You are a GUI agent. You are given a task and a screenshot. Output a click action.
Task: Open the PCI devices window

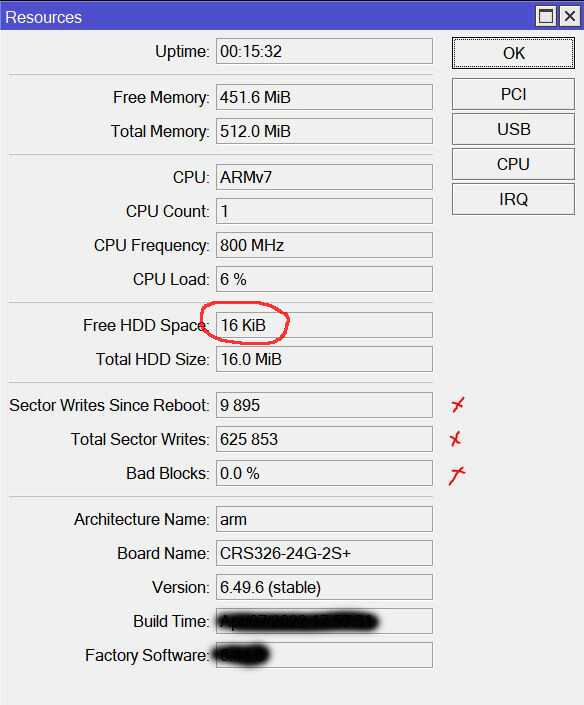coord(513,94)
